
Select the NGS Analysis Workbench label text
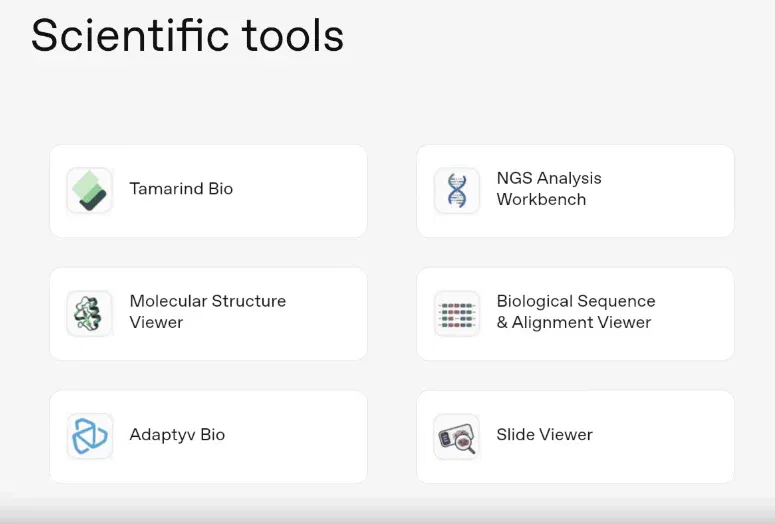coord(549,189)
